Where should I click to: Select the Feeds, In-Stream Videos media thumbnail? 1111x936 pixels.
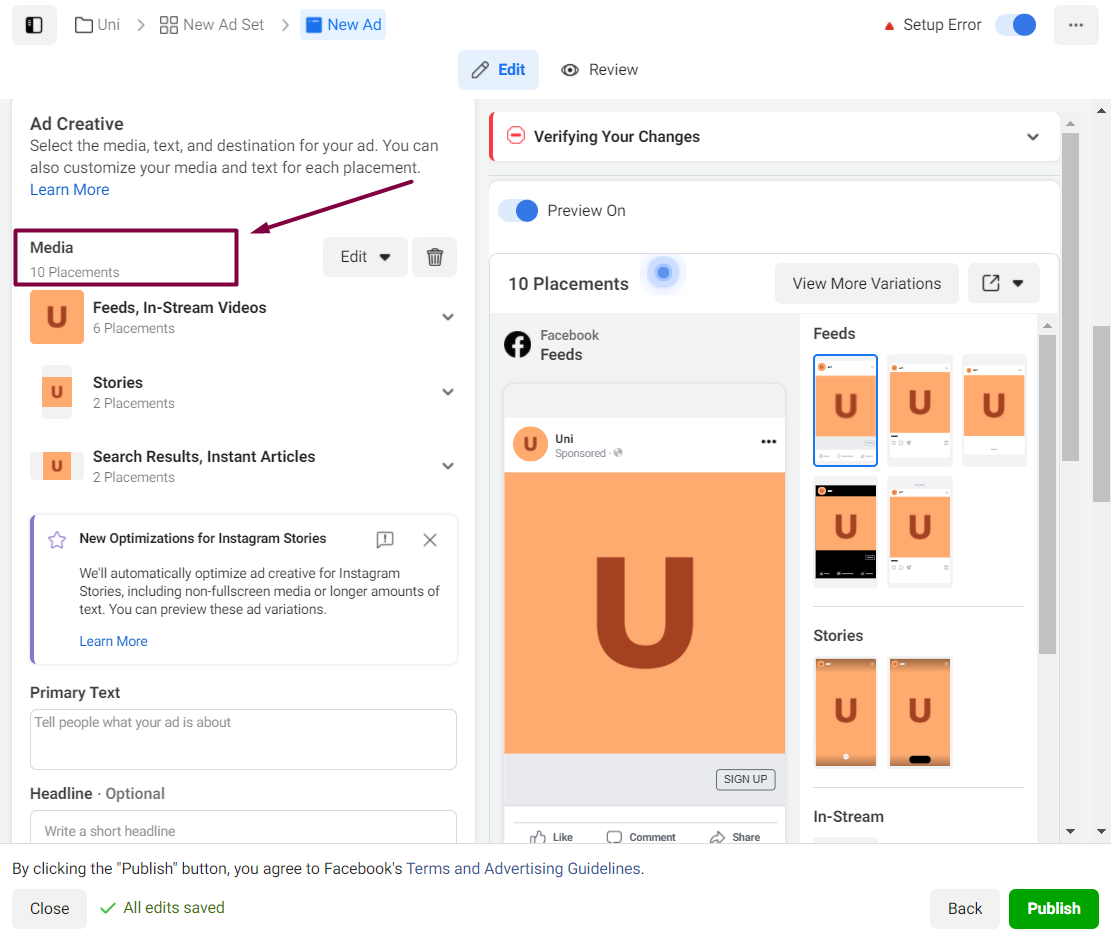click(x=57, y=317)
